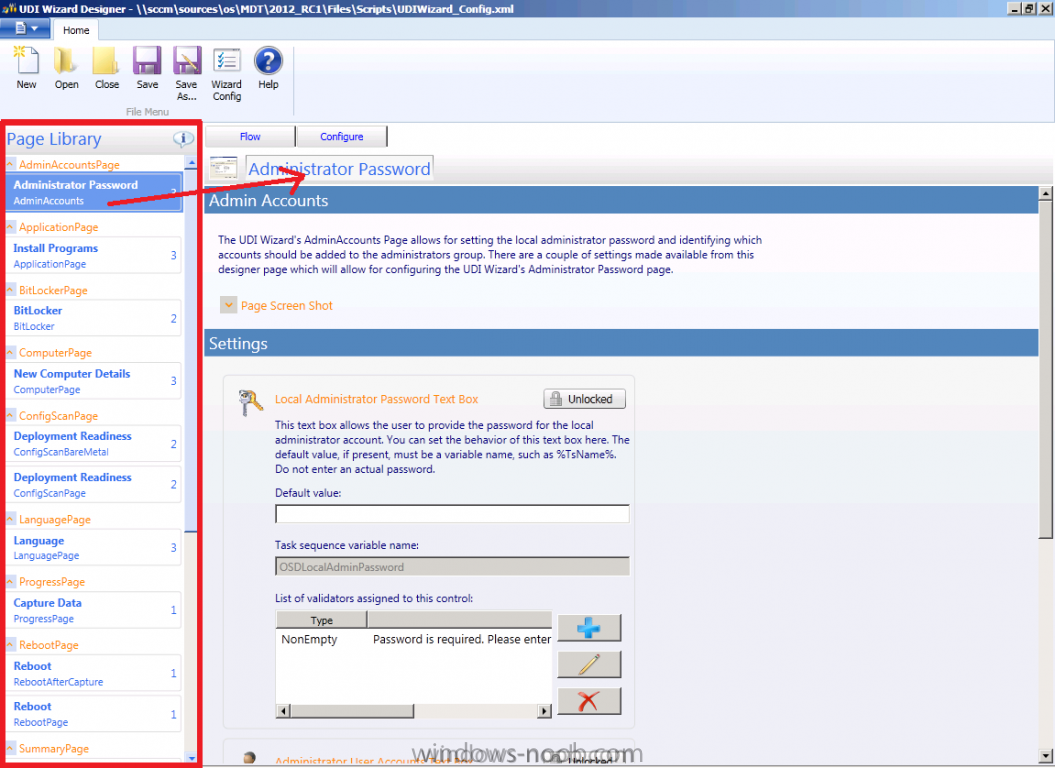This screenshot has width=1055, height=768.
Task: Collapse LanguagePage group
Action: [10, 519]
